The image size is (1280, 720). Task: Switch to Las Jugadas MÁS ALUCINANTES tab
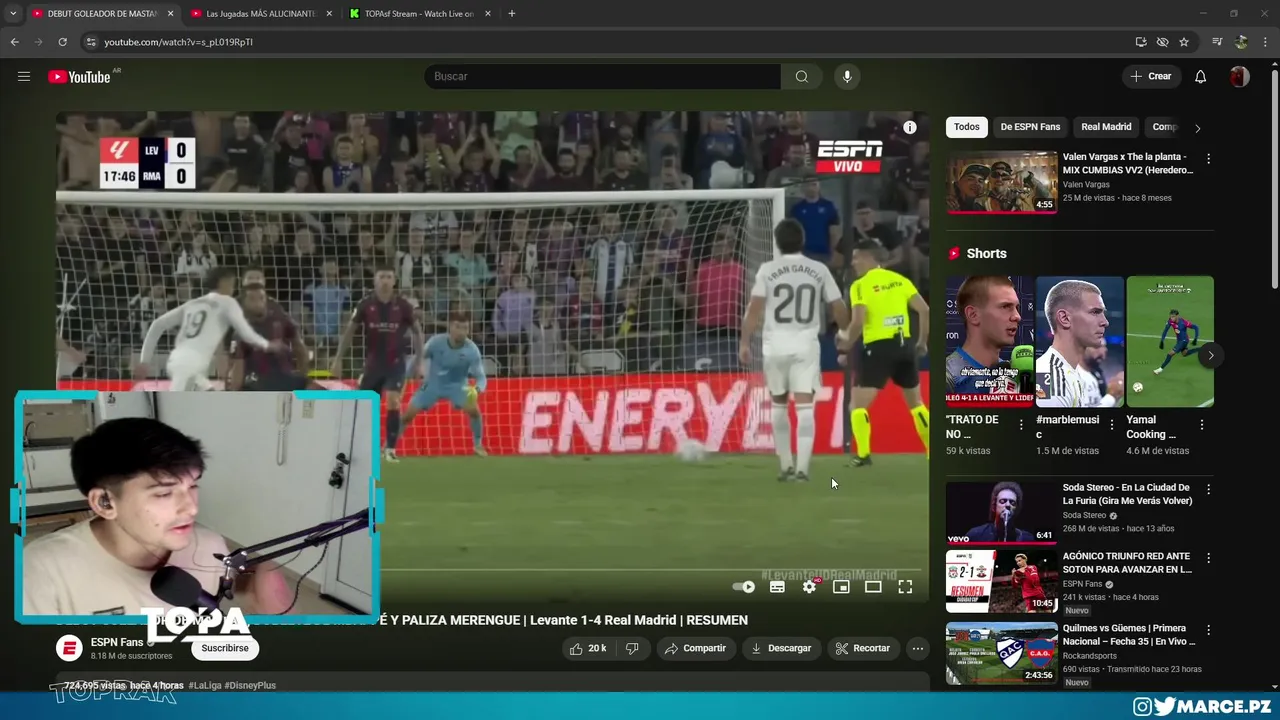point(260,14)
